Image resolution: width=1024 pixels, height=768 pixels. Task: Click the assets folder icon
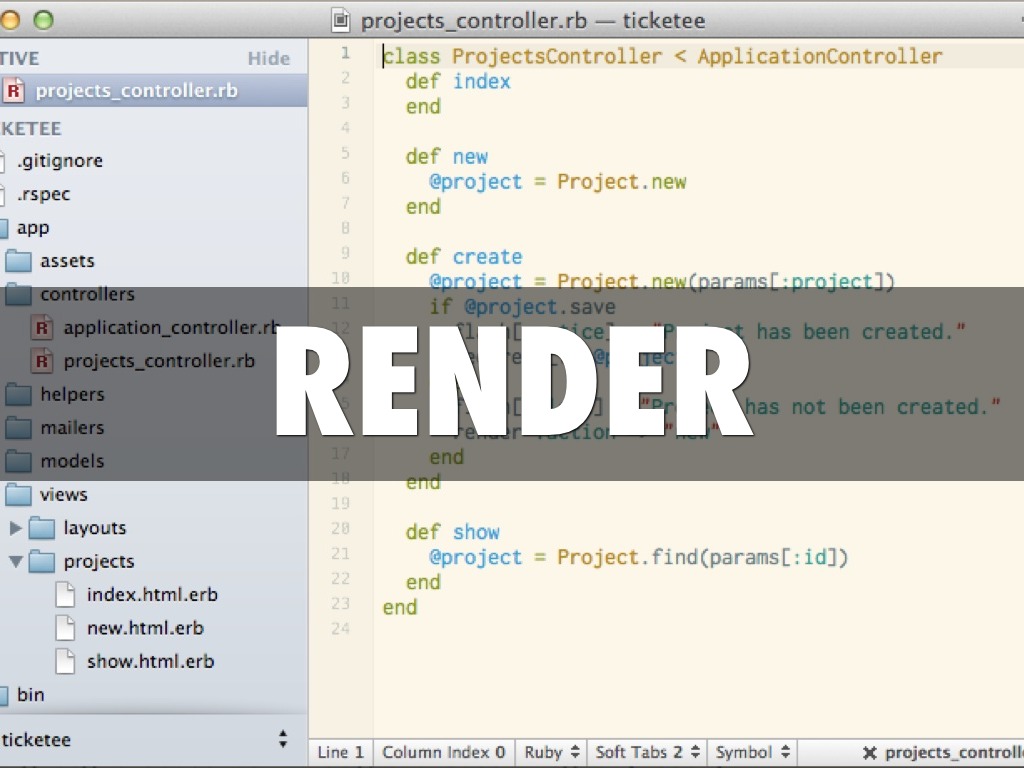point(19,261)
